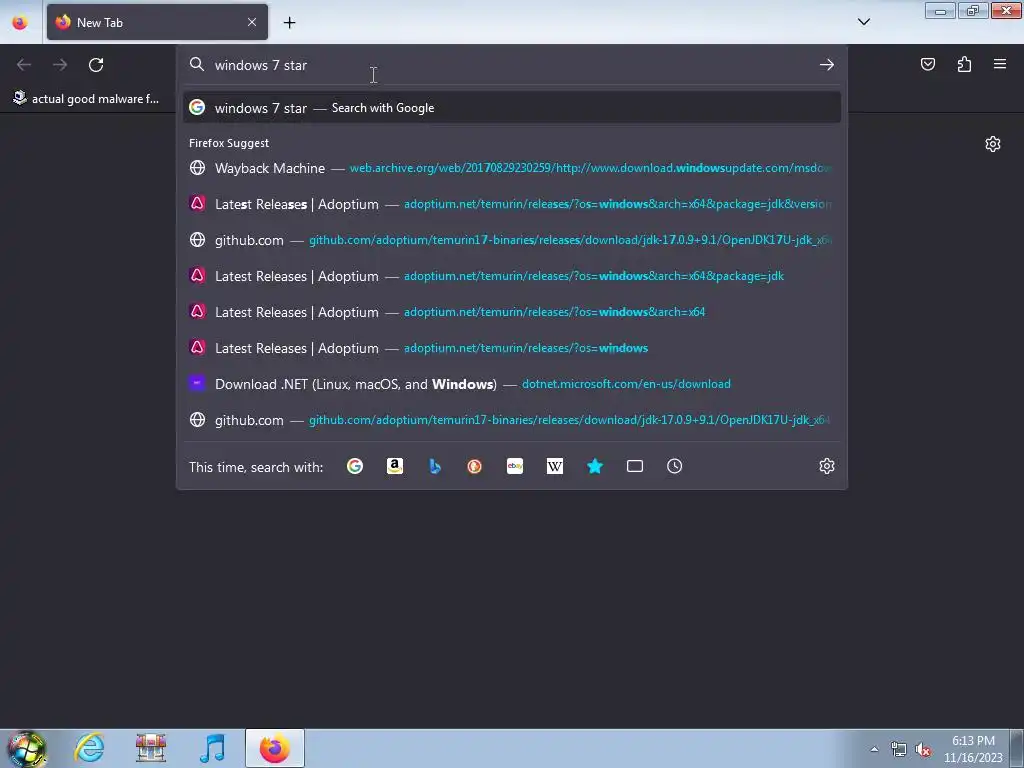Reload the page with the refresh icon

click(x=96, y=65)
